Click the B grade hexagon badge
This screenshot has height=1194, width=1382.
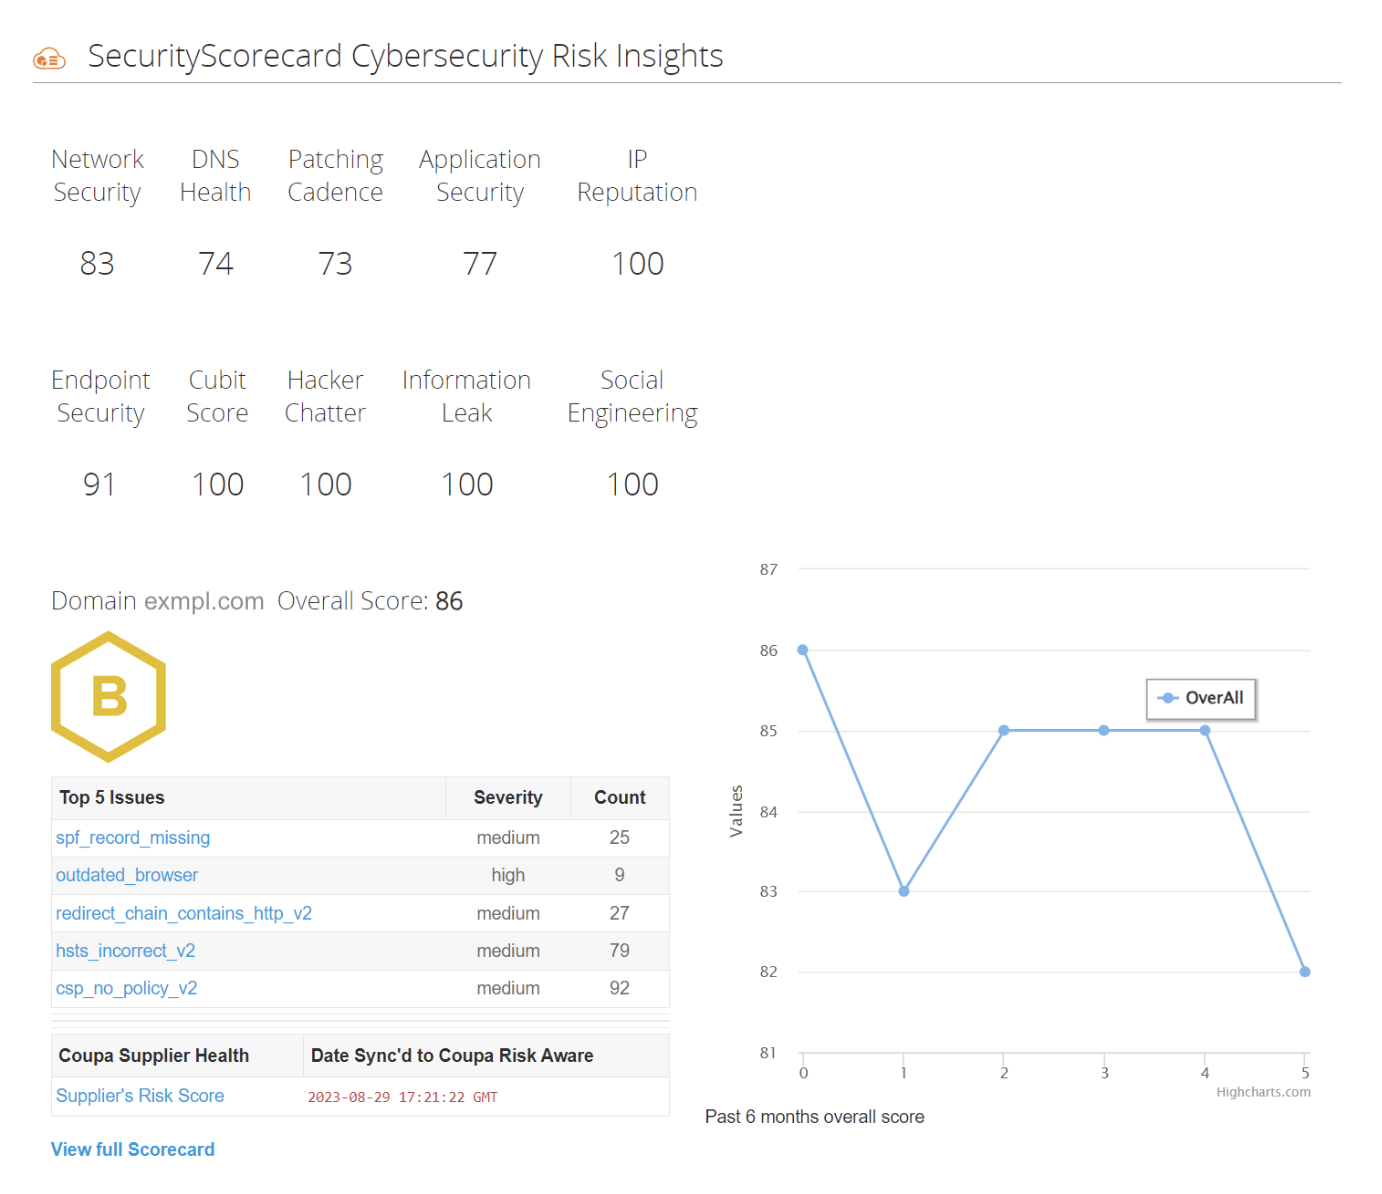pyautogui.click(x=108, y=696)
